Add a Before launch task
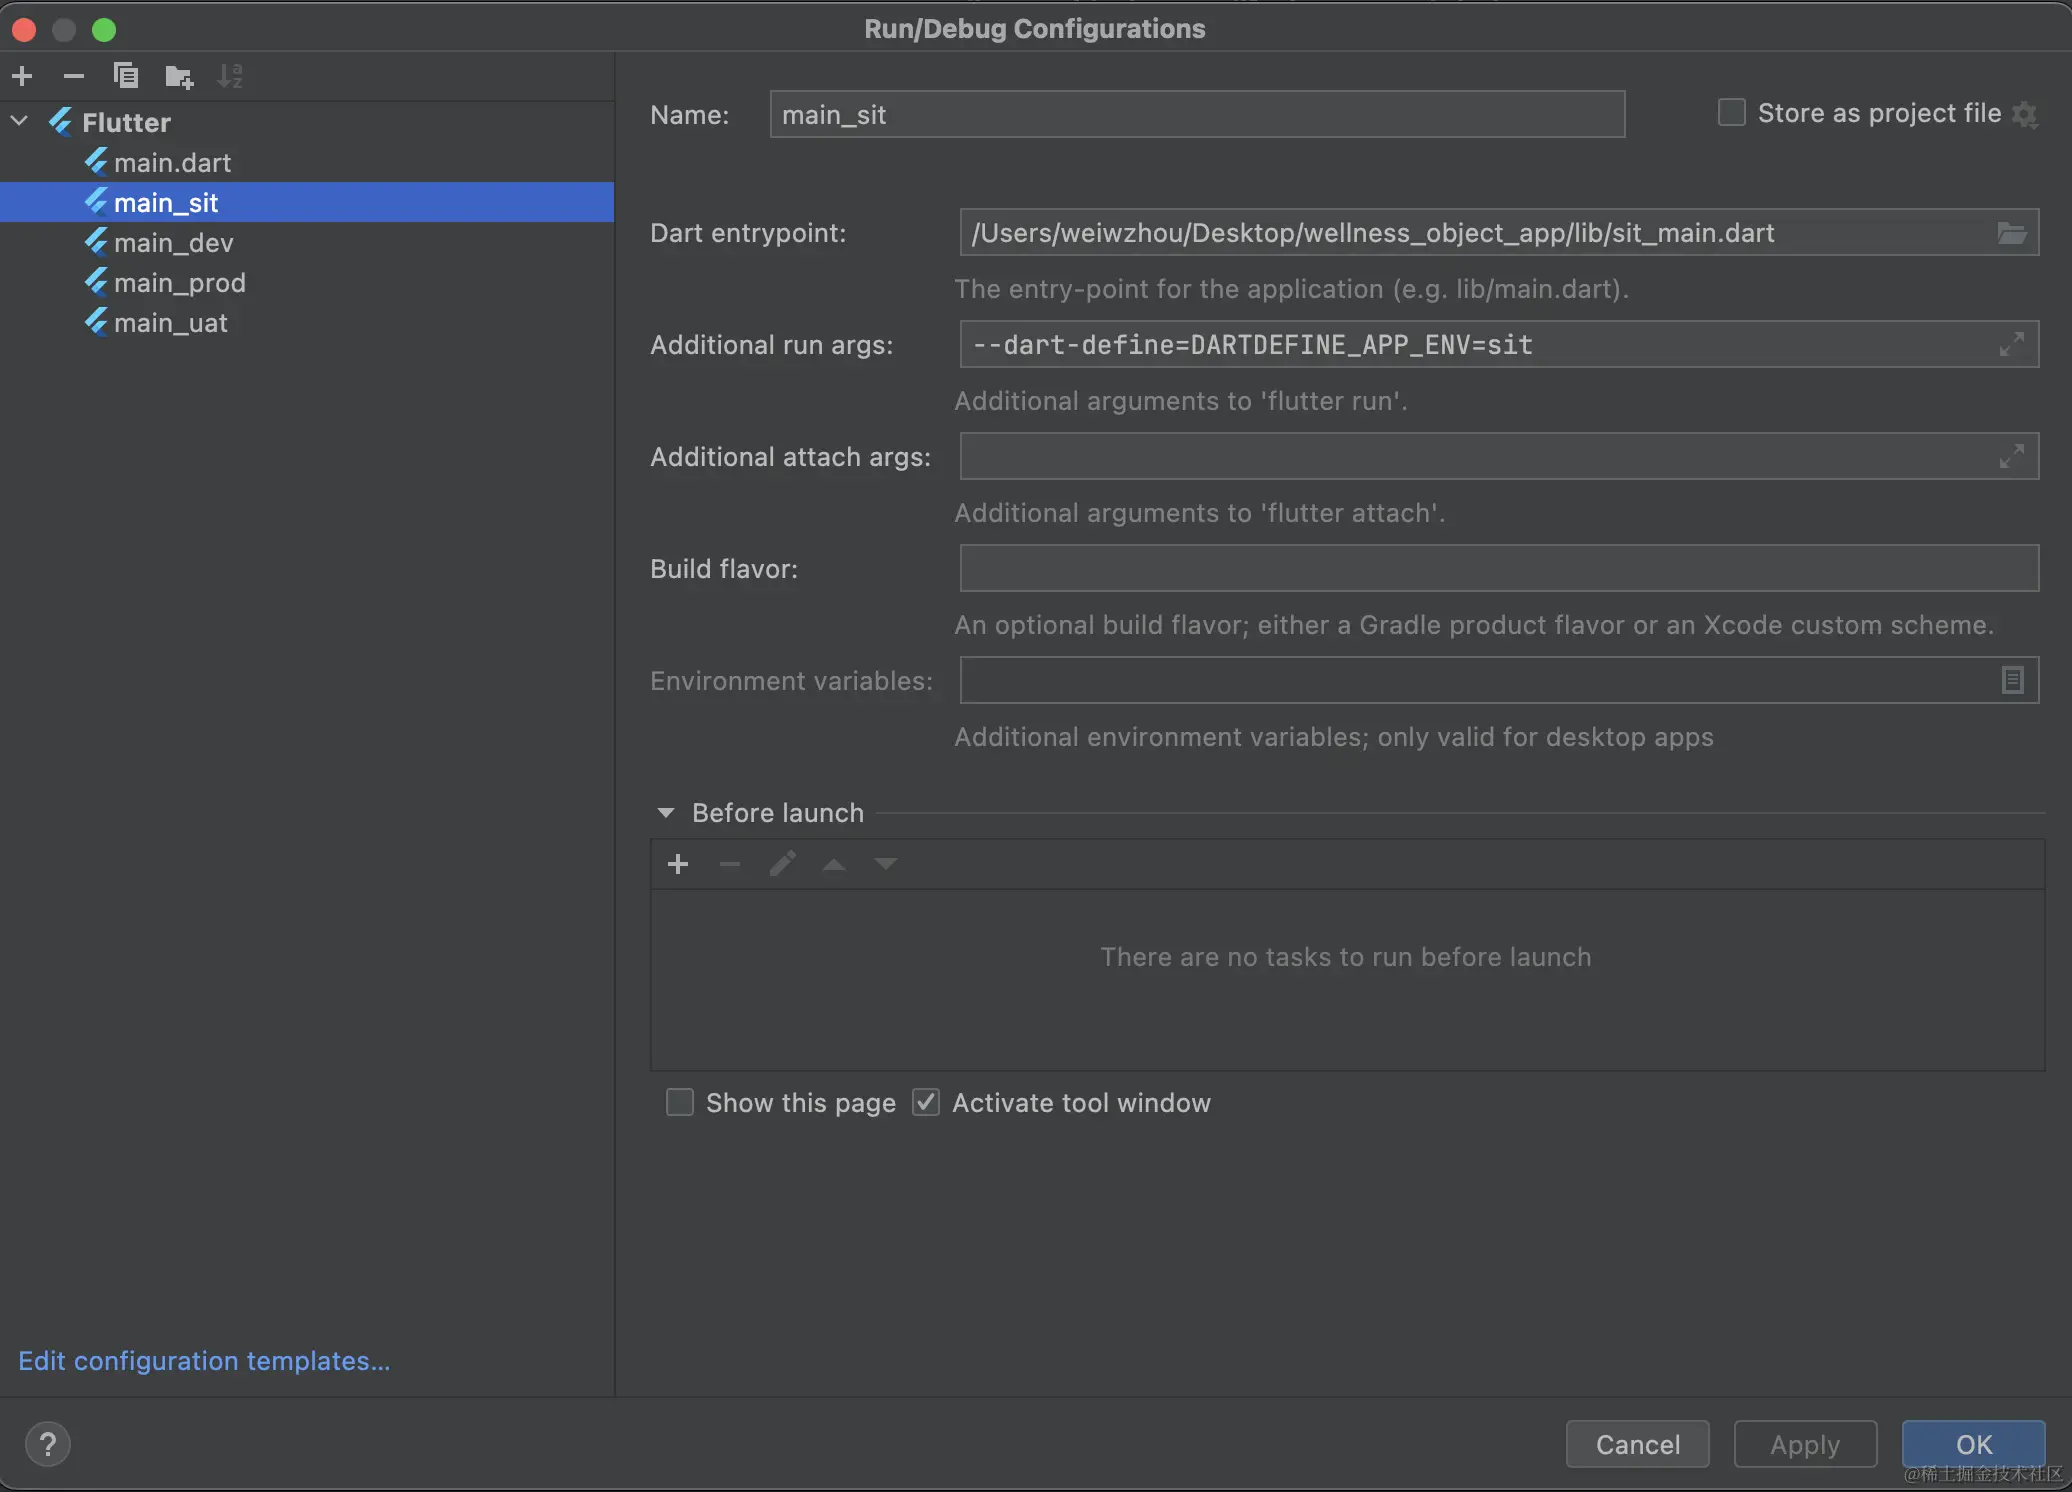Image resolution: width=2072 pixels, height=1492 pixels. 678,864
